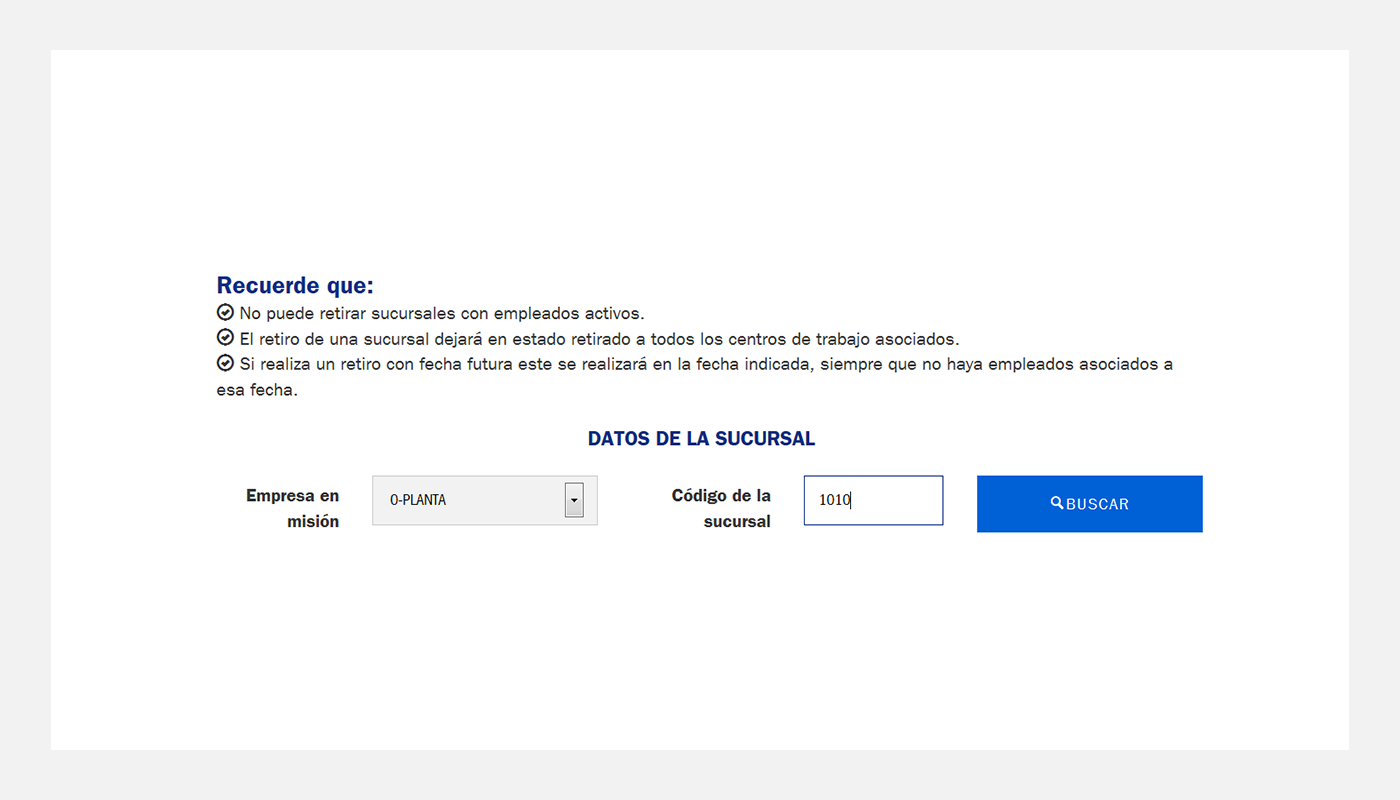1400x800 pixels.
Task: Click the 'Código de la sucursal' label
Action: click(721, 508)
